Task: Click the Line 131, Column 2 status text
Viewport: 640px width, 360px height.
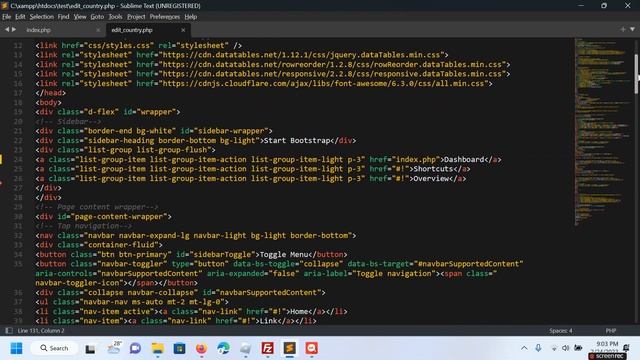Action: pyautogui.click(x=41, y=331)
